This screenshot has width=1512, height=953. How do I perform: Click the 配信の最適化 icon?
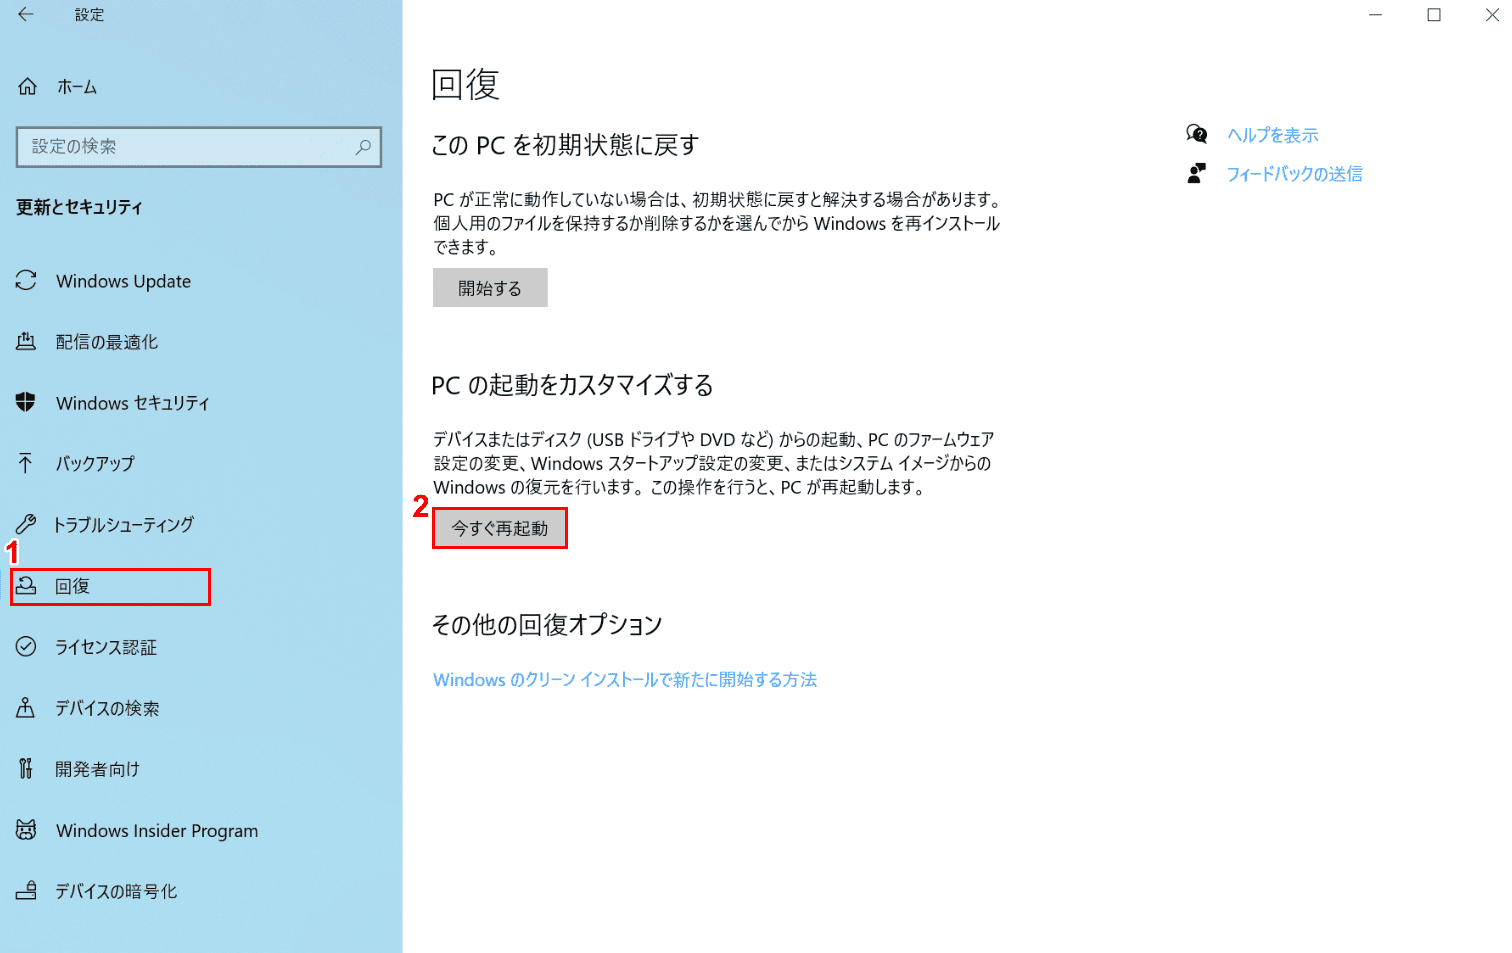tap(26, 342)
